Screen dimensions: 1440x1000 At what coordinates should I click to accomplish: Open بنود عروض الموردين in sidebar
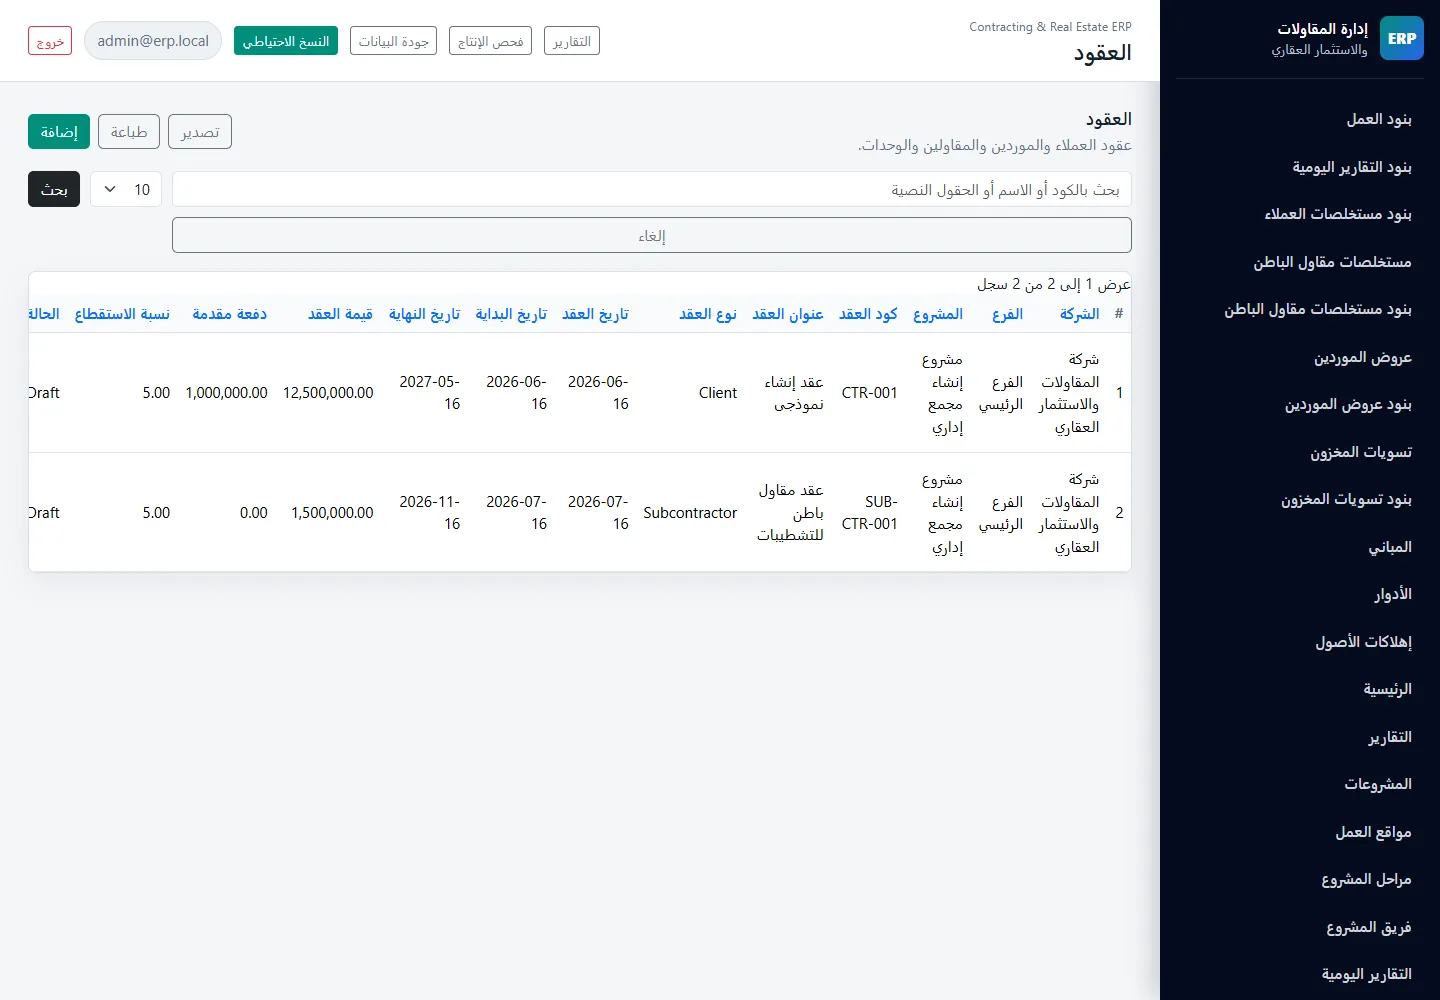tap(1348, 404)
